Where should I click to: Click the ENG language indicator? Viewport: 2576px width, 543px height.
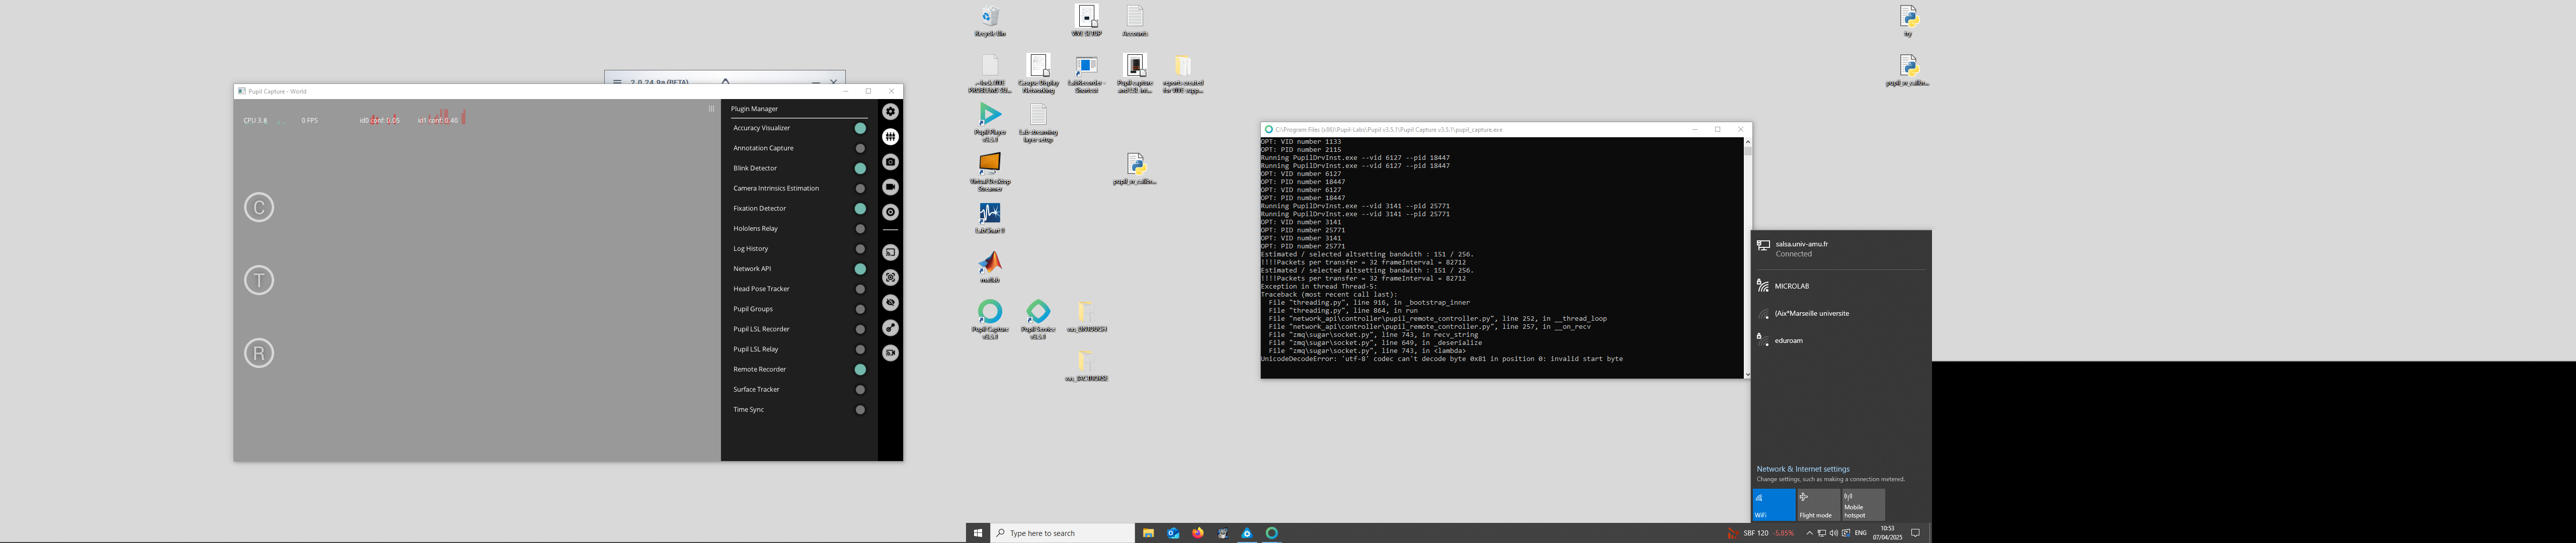tap(1860, 533)
